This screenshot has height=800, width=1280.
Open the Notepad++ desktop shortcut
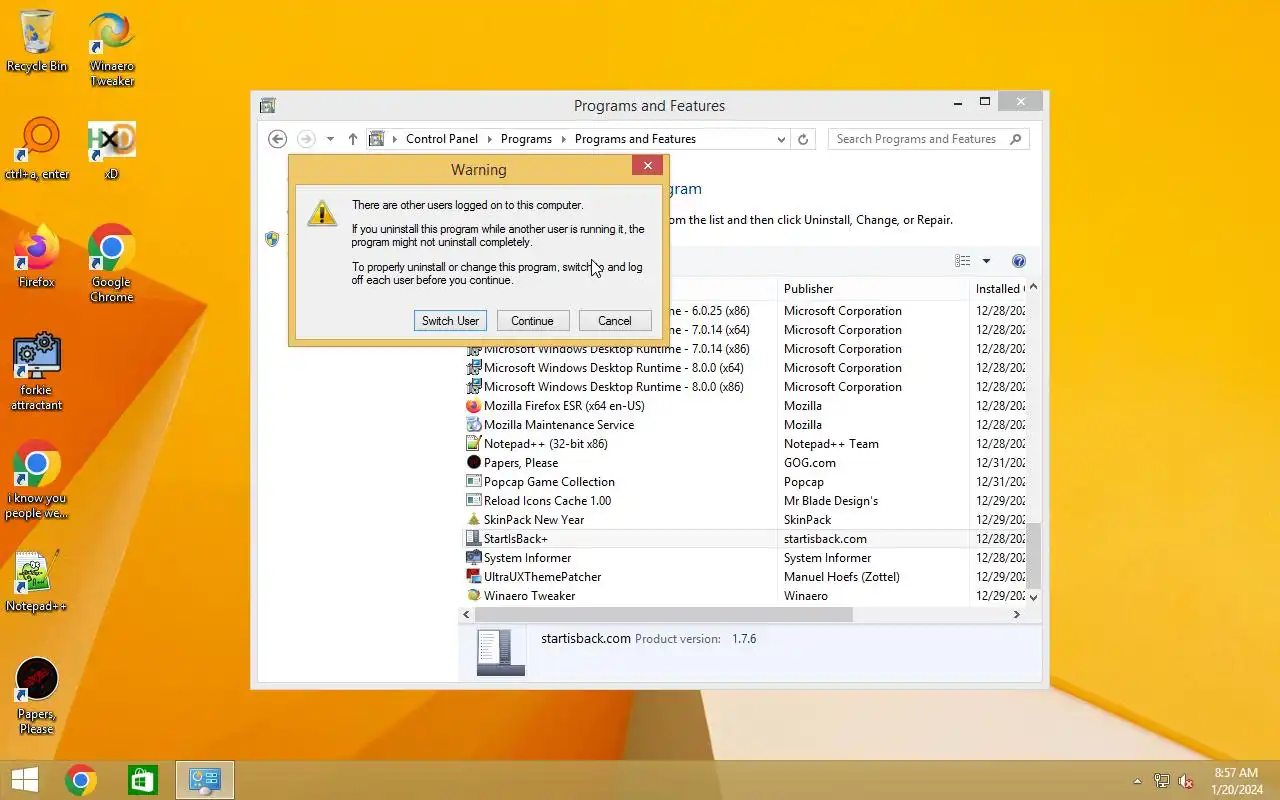[x=37, y=580]
